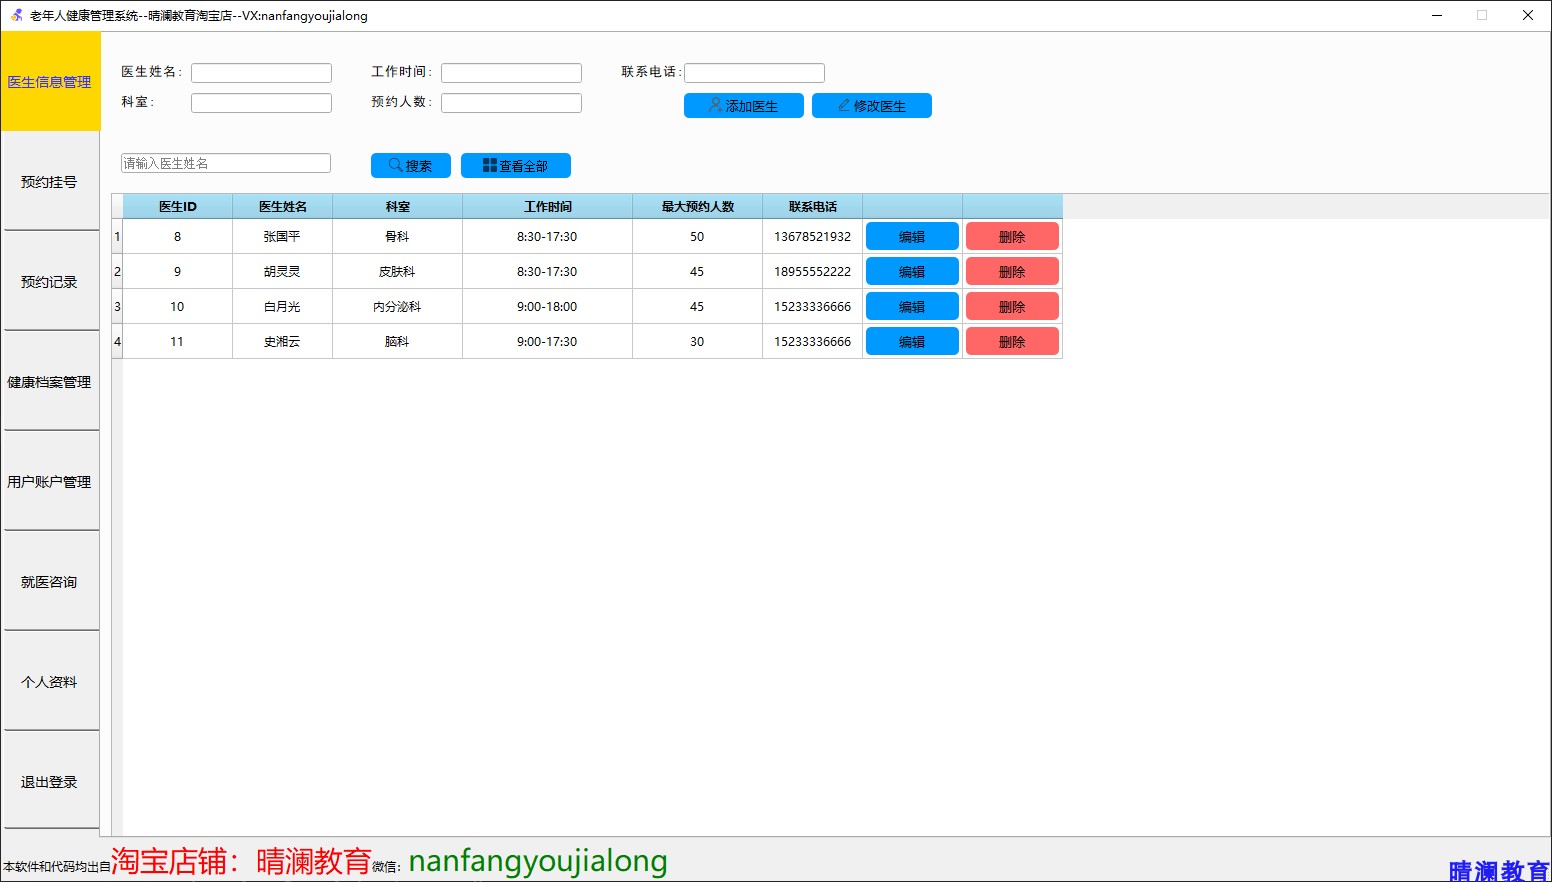This screenshot has height=882, width=1552.
Task: Delete the 白月光 row
Action: pos(1012,307)
